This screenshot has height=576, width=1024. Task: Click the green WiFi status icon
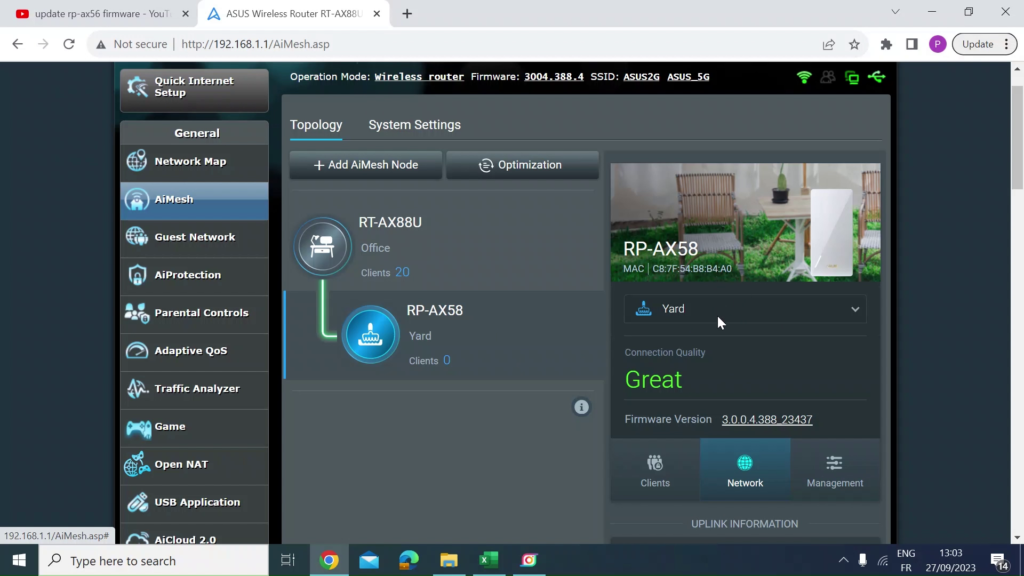(x=804, y=77)
